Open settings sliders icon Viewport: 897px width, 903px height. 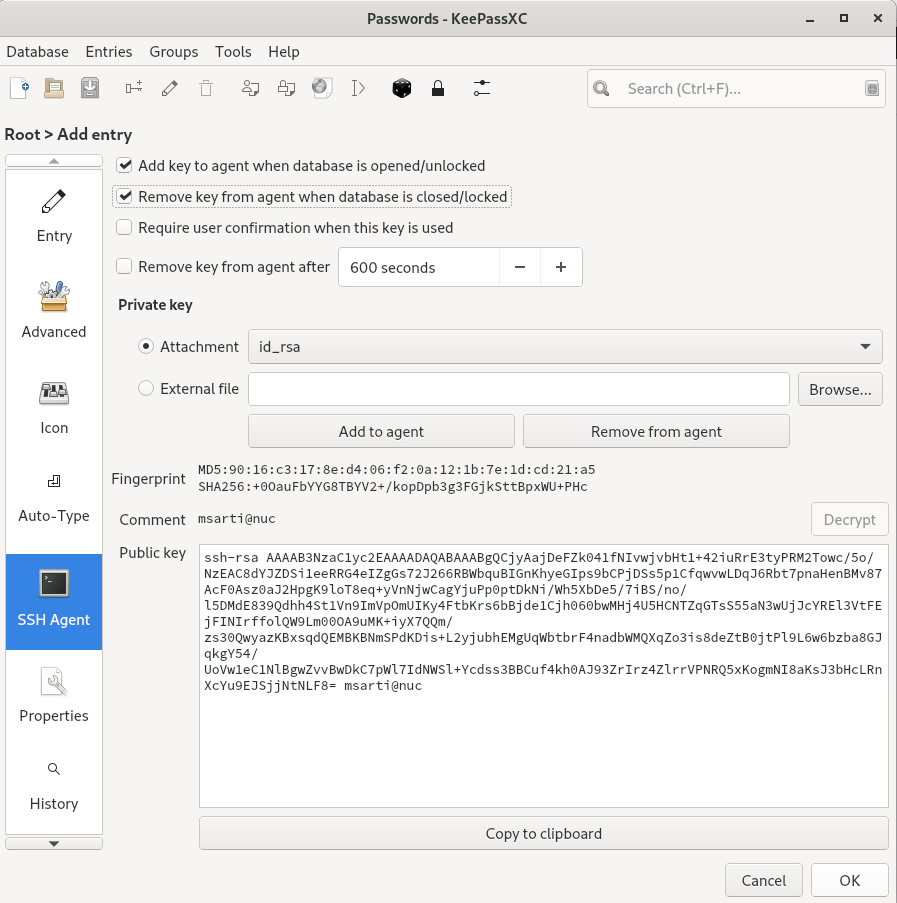coord(482,89)
